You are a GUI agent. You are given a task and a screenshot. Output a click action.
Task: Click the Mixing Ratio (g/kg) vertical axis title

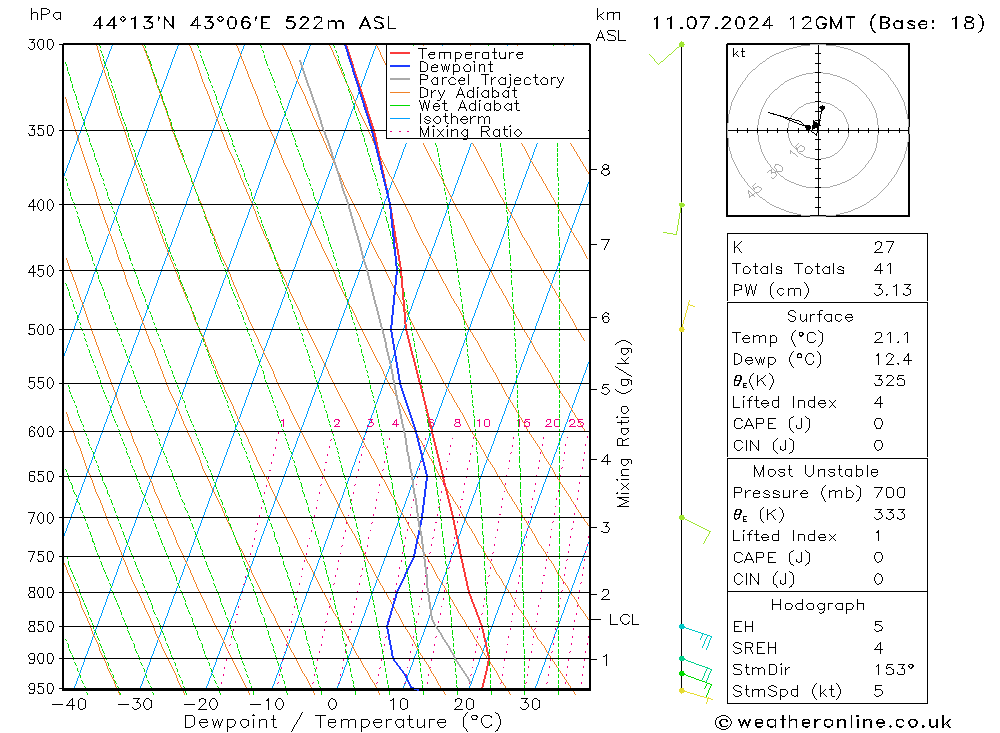click(x=623, y=424)
